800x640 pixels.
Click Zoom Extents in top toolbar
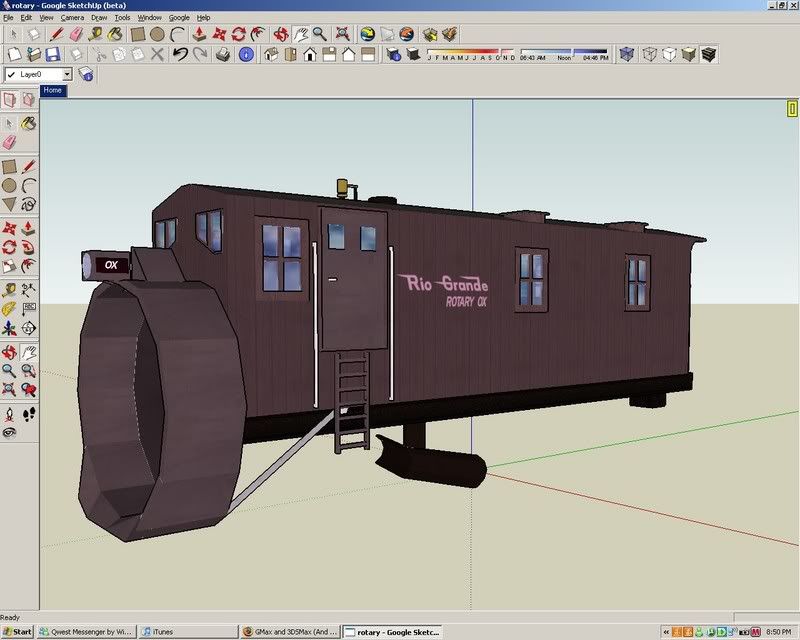342,35
